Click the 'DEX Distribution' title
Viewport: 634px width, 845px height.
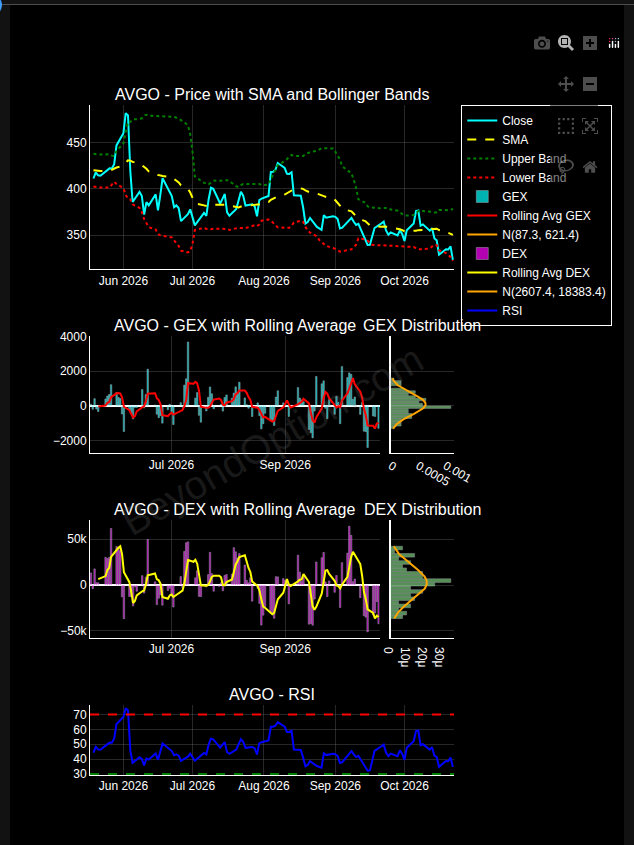click(x=423, y=510)
